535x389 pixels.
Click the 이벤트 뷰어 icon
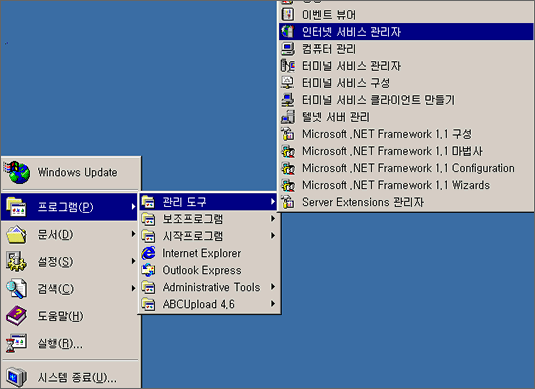click(288, 14)
